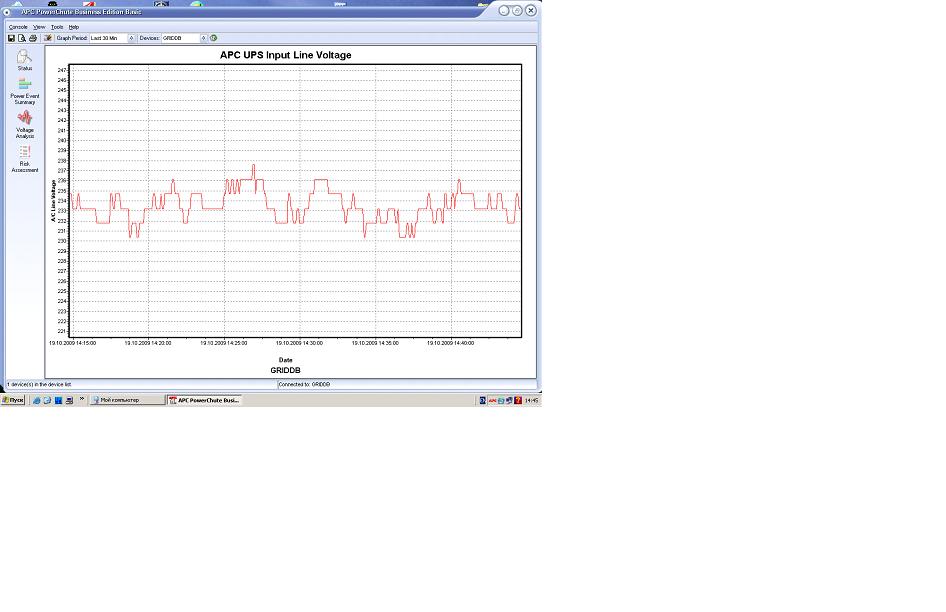Click the APC title bar system icon
The image size is (946, 612).
coord(7,11)
